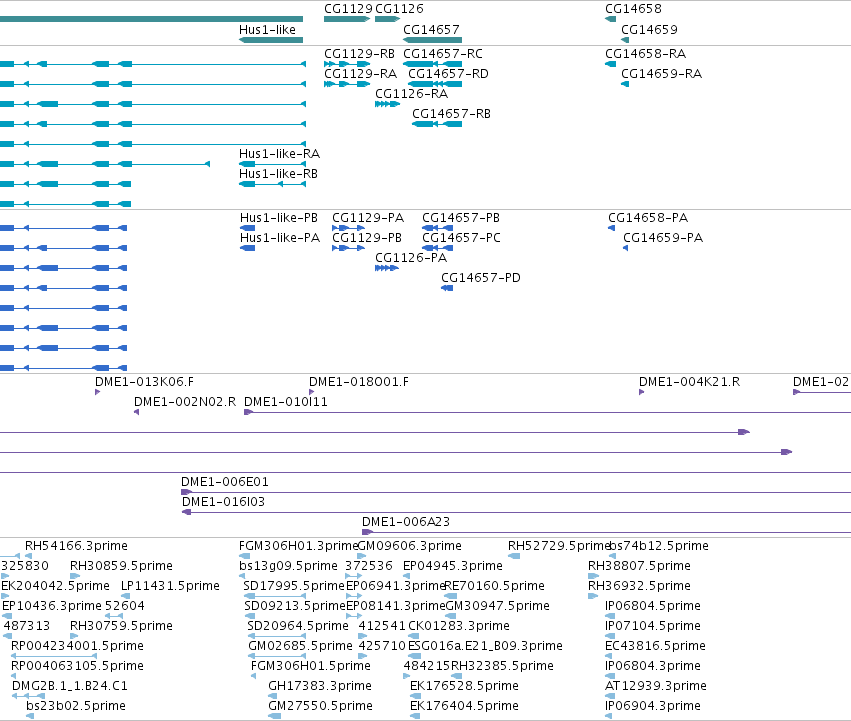Select EST RH30859.5prime

point(75,576)
